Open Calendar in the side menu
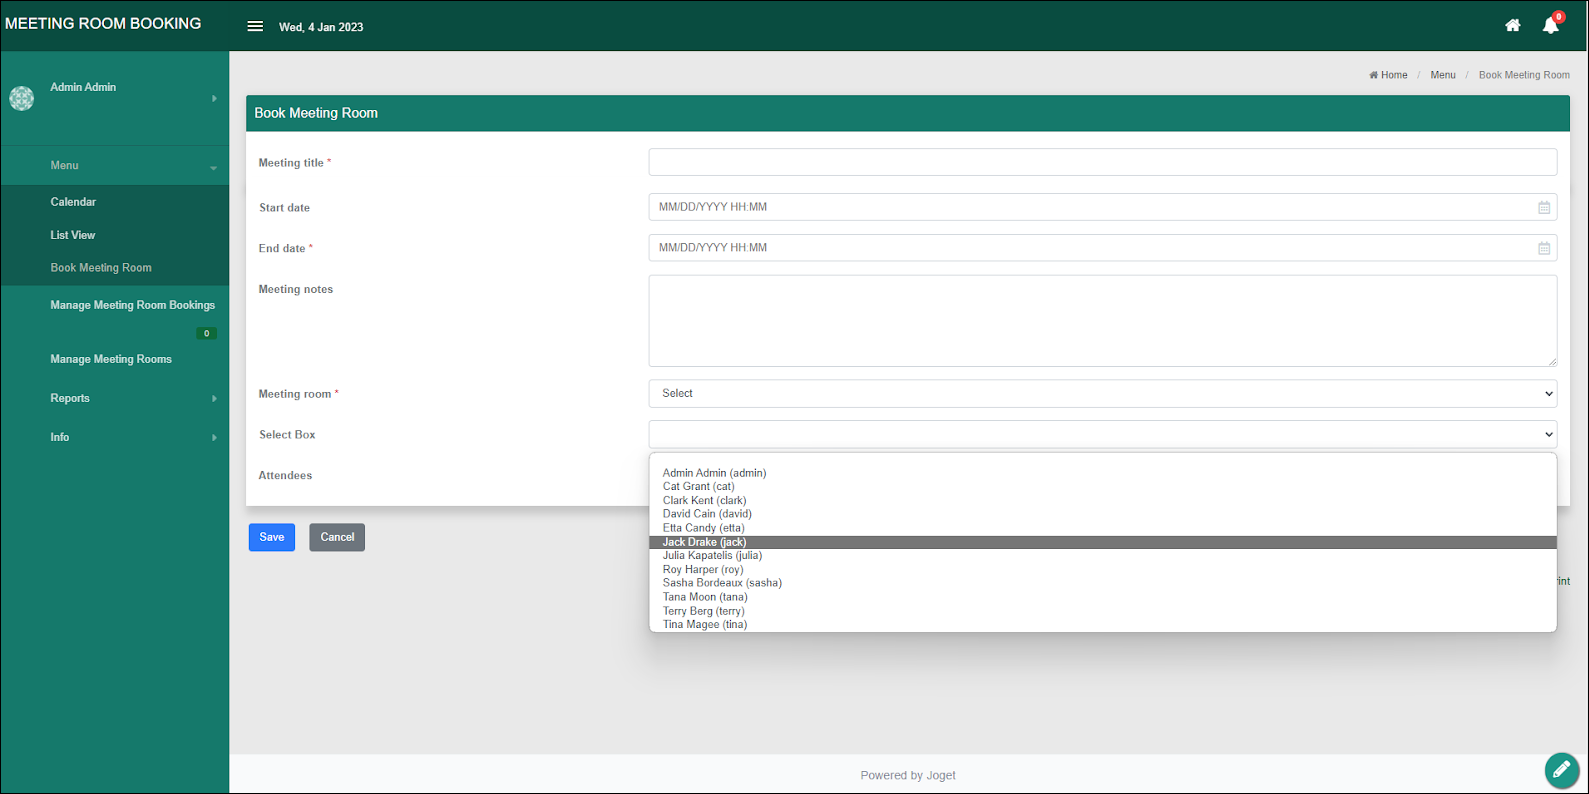The image size is (1589, 794). click(x=73, y=202)
